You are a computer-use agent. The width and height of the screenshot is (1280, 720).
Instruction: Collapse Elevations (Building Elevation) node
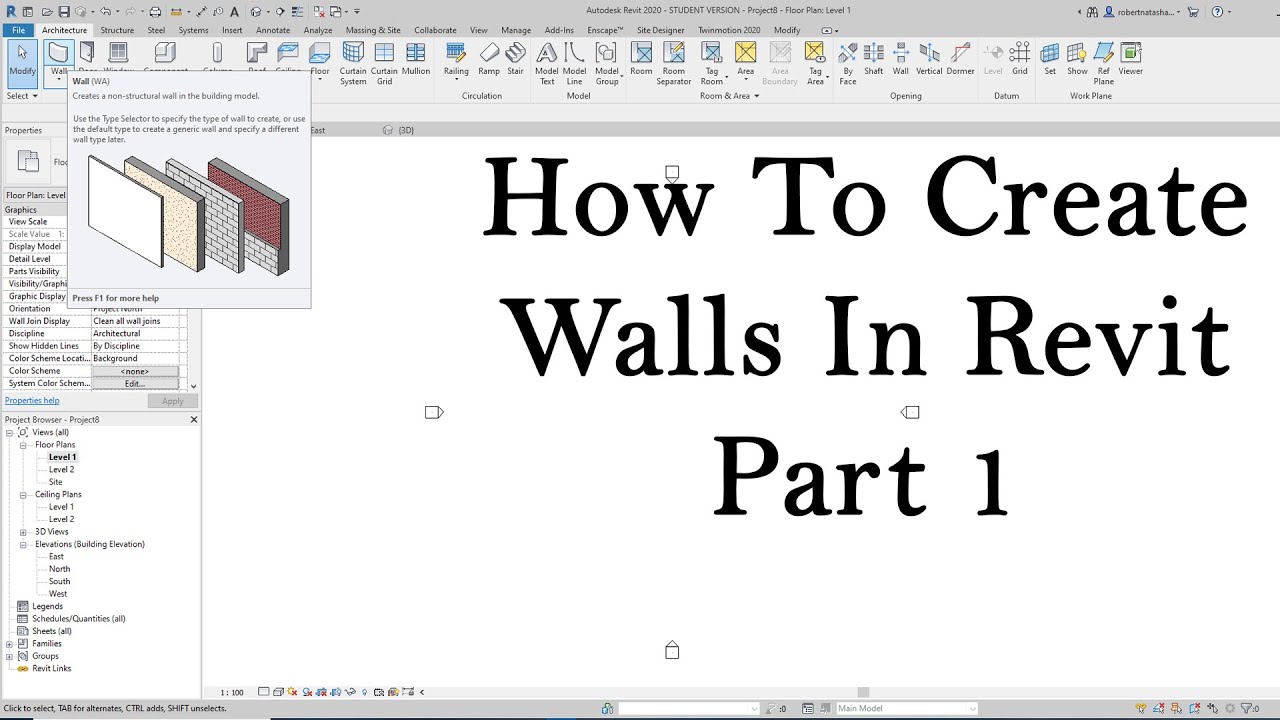(24, 544)
